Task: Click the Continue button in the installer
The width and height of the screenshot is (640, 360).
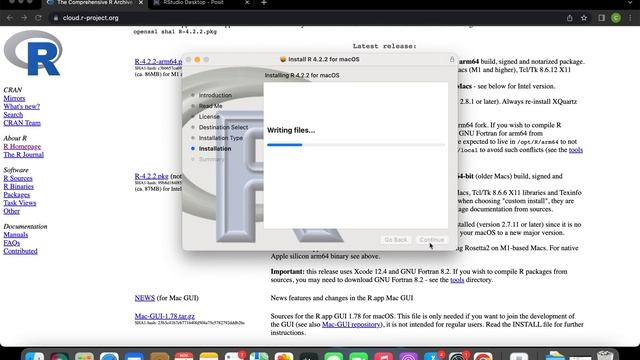Action: (x=431, y=240)
